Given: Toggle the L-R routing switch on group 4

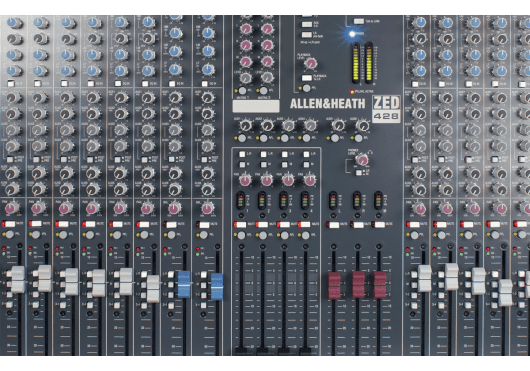Looking at the screenshot, I should [x=306, y=154].
